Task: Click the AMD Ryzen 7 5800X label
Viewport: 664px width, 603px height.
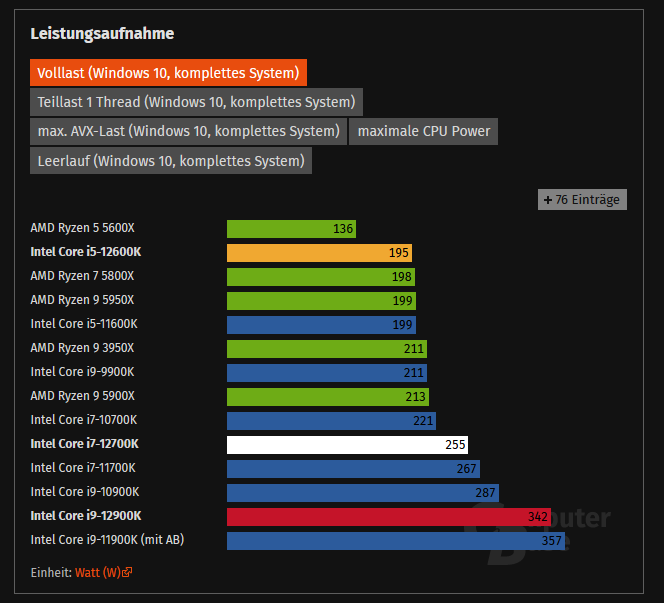Action: tap(82, 276)
